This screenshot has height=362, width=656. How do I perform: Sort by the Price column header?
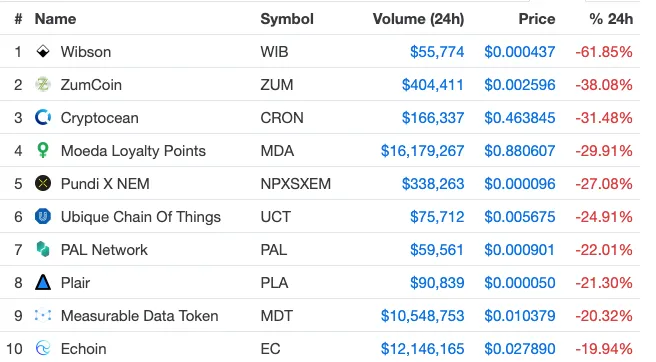537,19
